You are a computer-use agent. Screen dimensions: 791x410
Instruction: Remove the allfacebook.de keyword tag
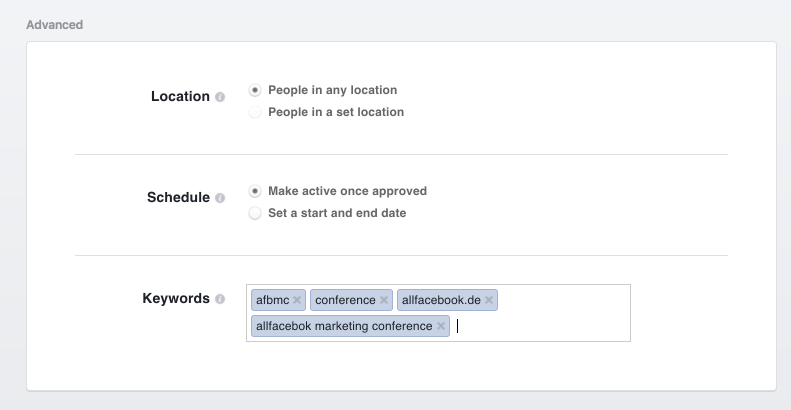pos(489,300)
